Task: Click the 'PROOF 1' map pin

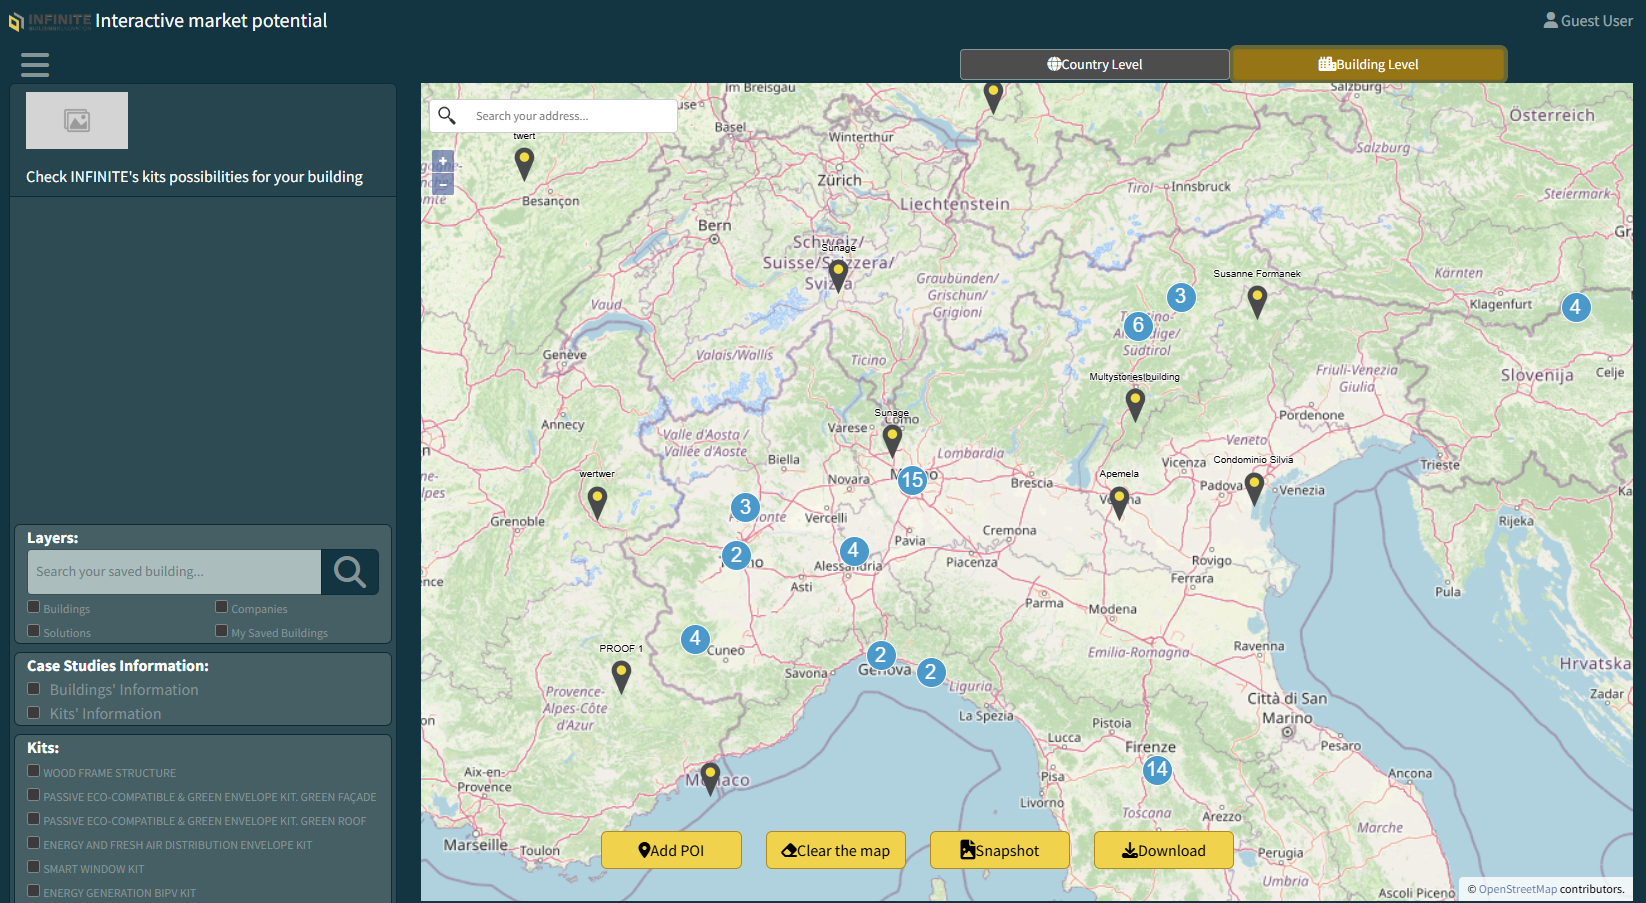Action: pyautogui.click(x=621, y=677)
